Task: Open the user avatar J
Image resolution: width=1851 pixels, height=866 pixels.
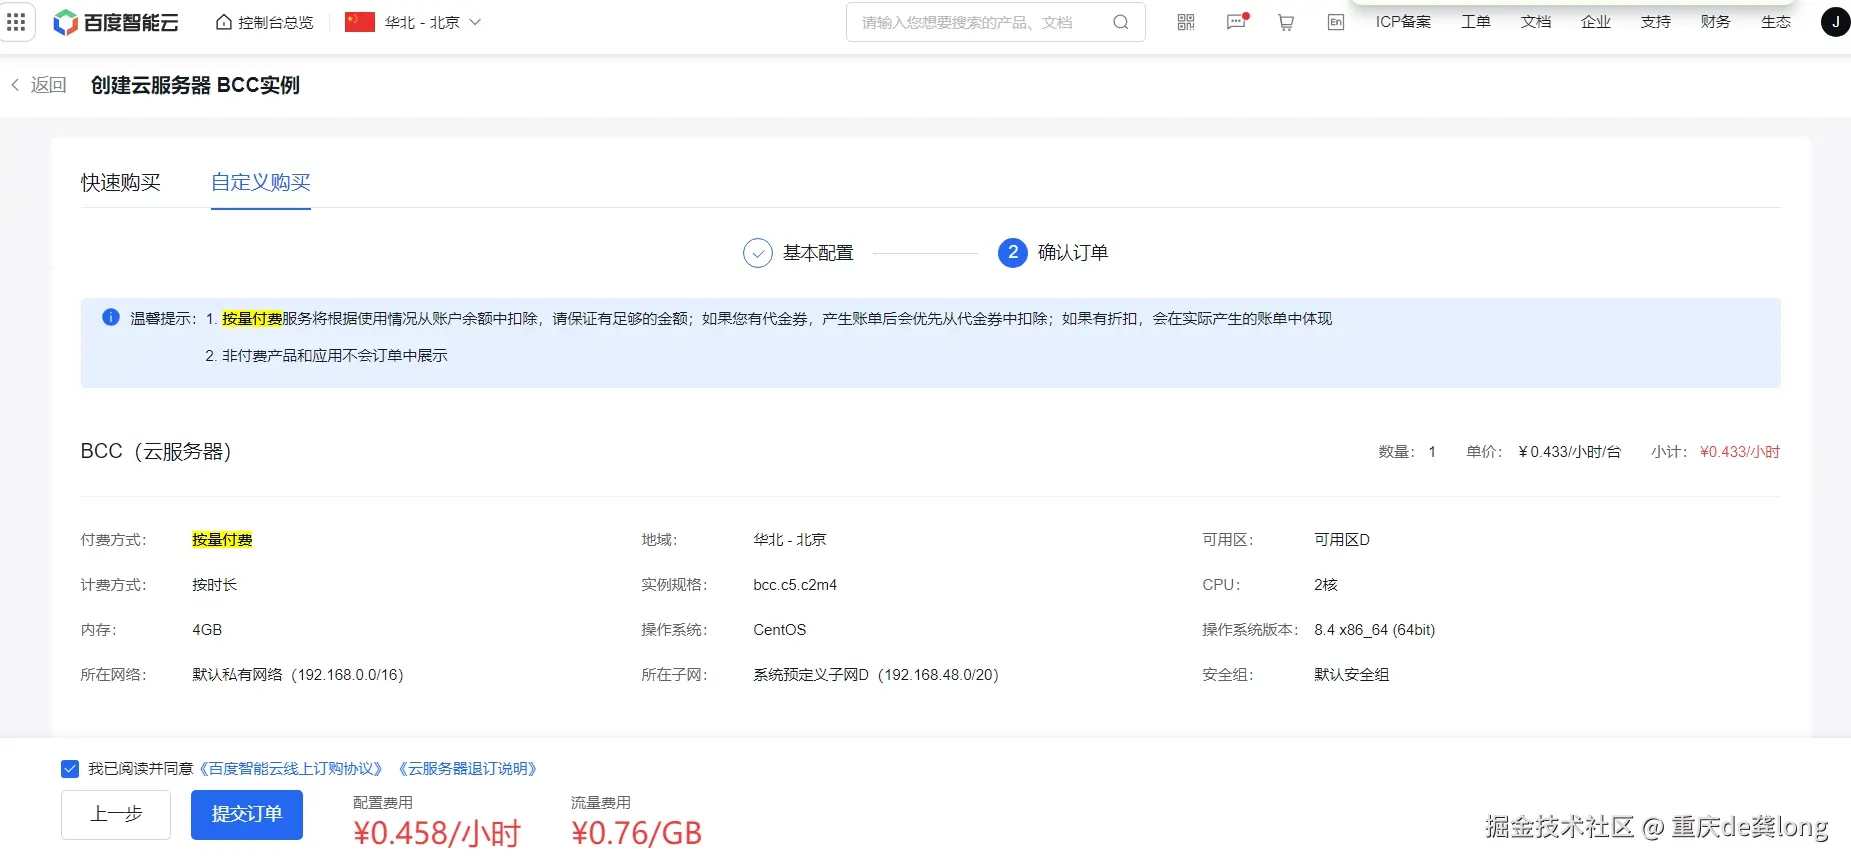Action: pos(1835,22)
